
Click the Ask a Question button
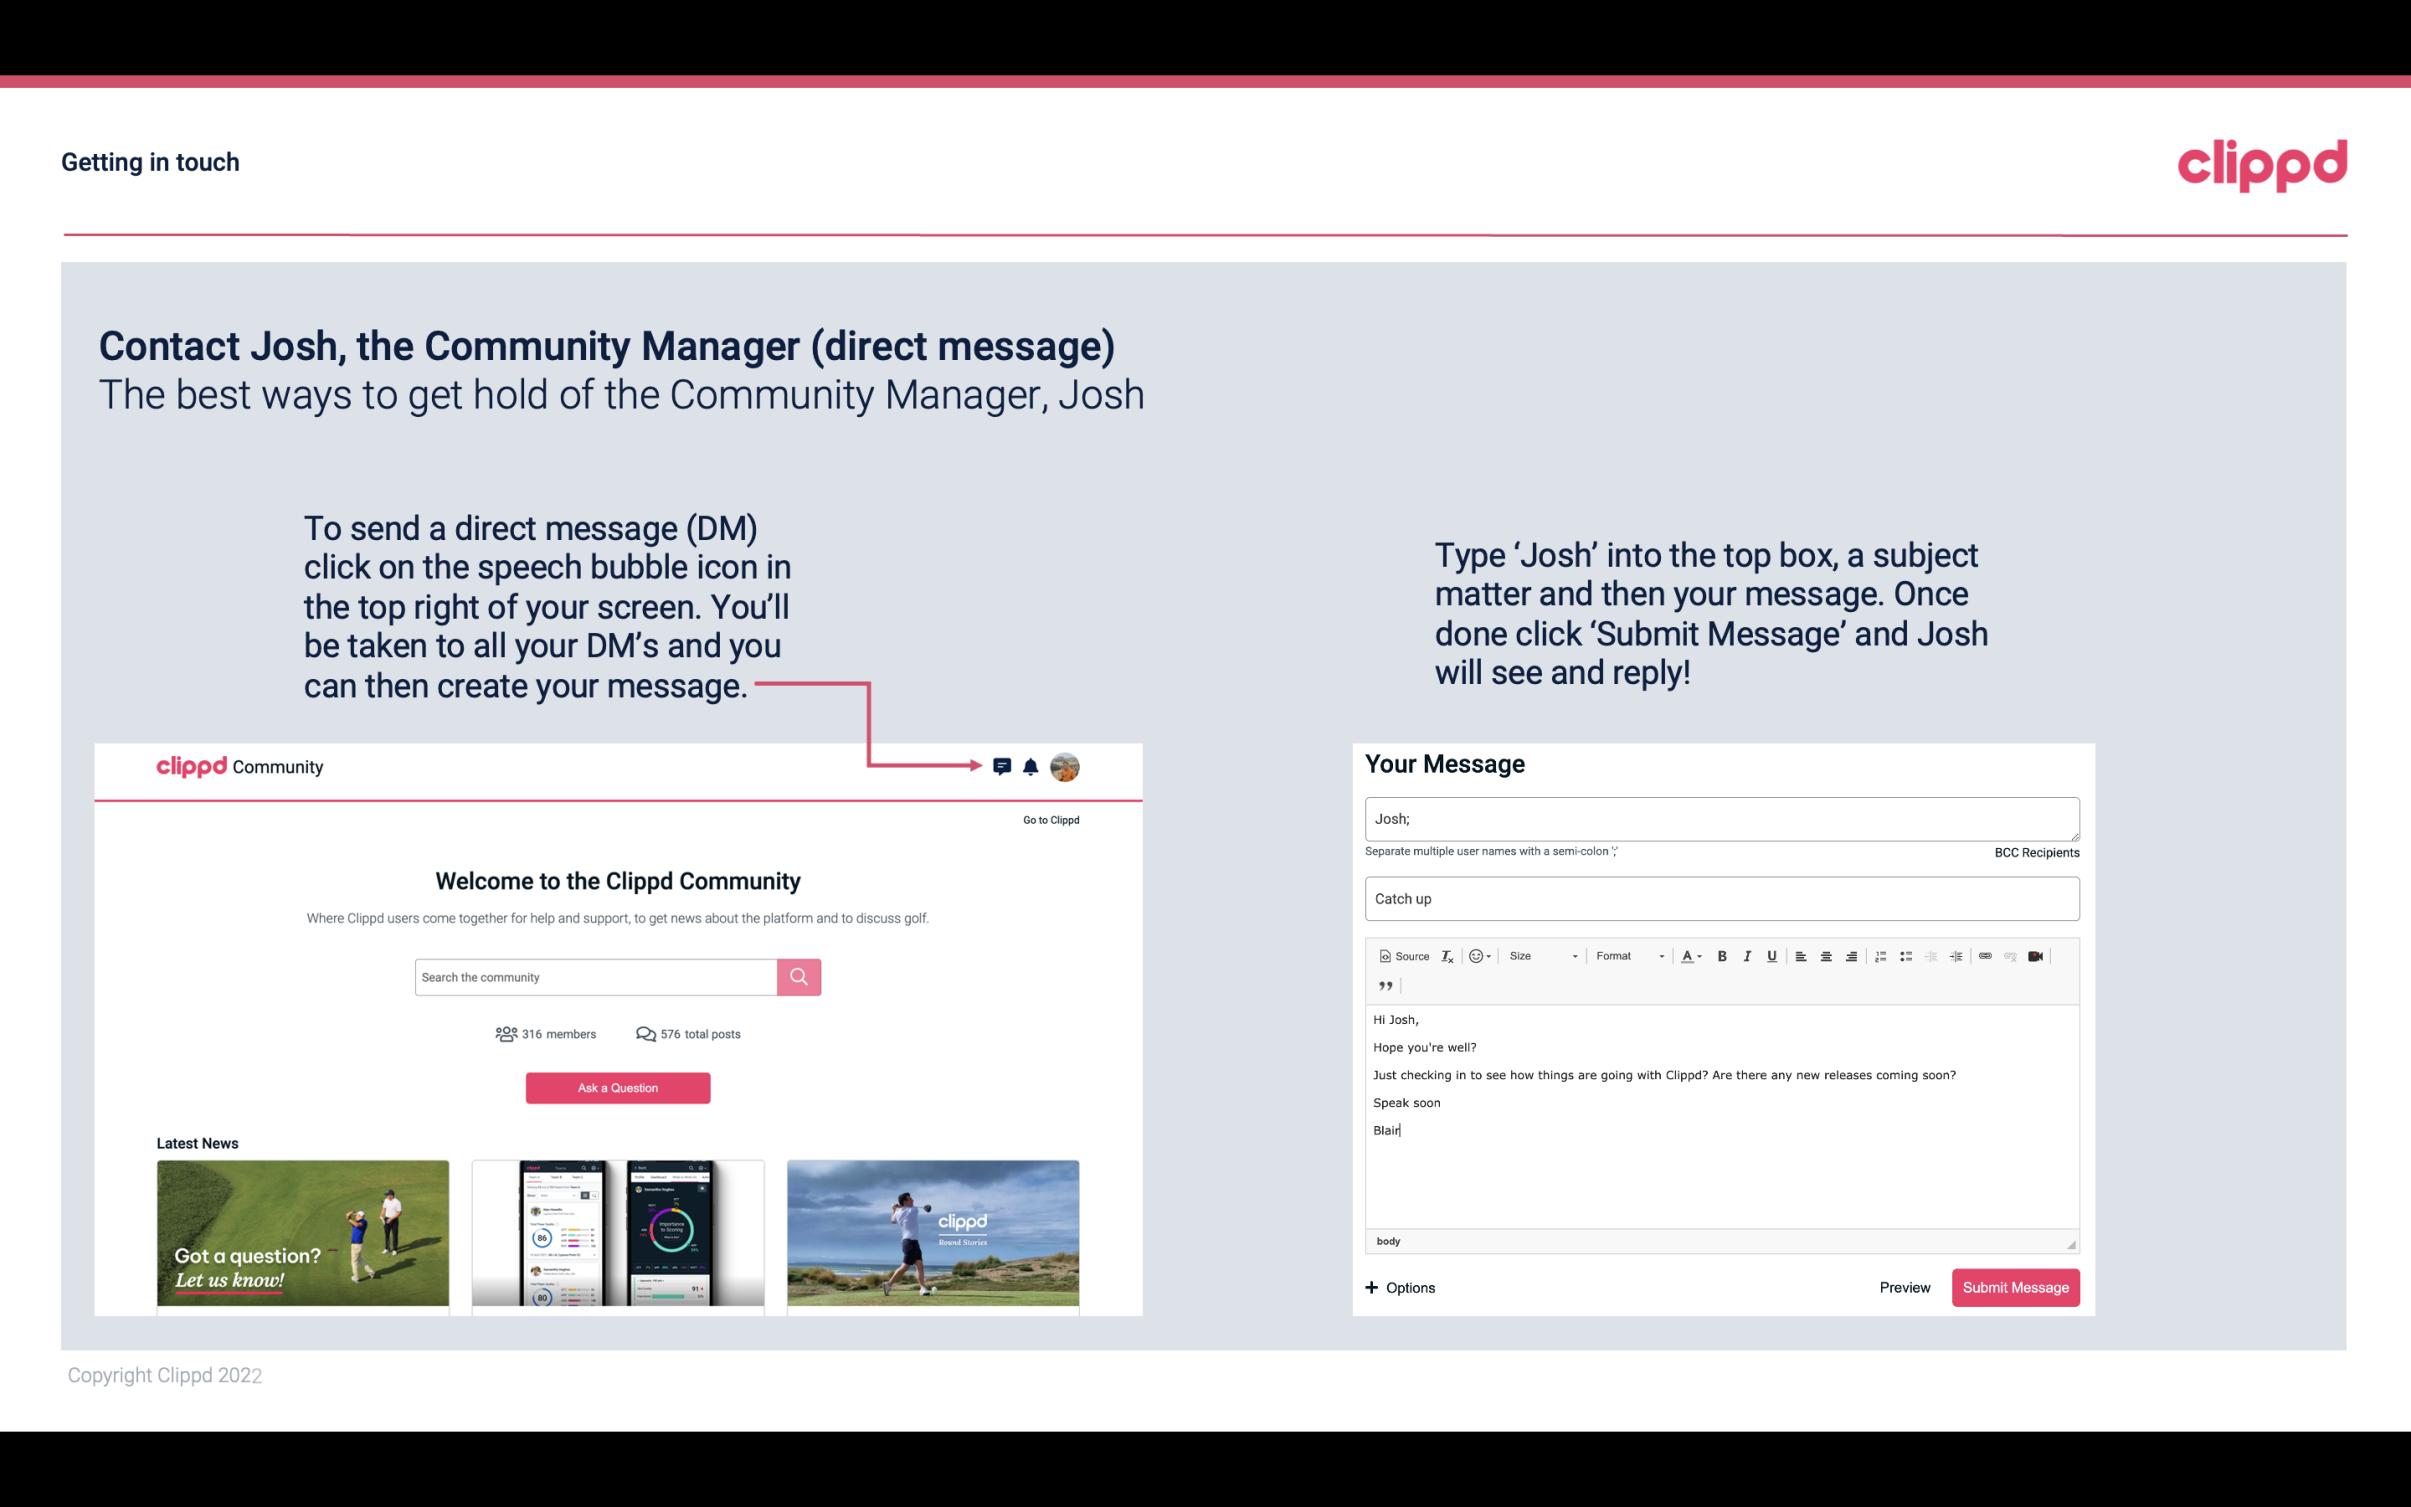click(618, 1085)
